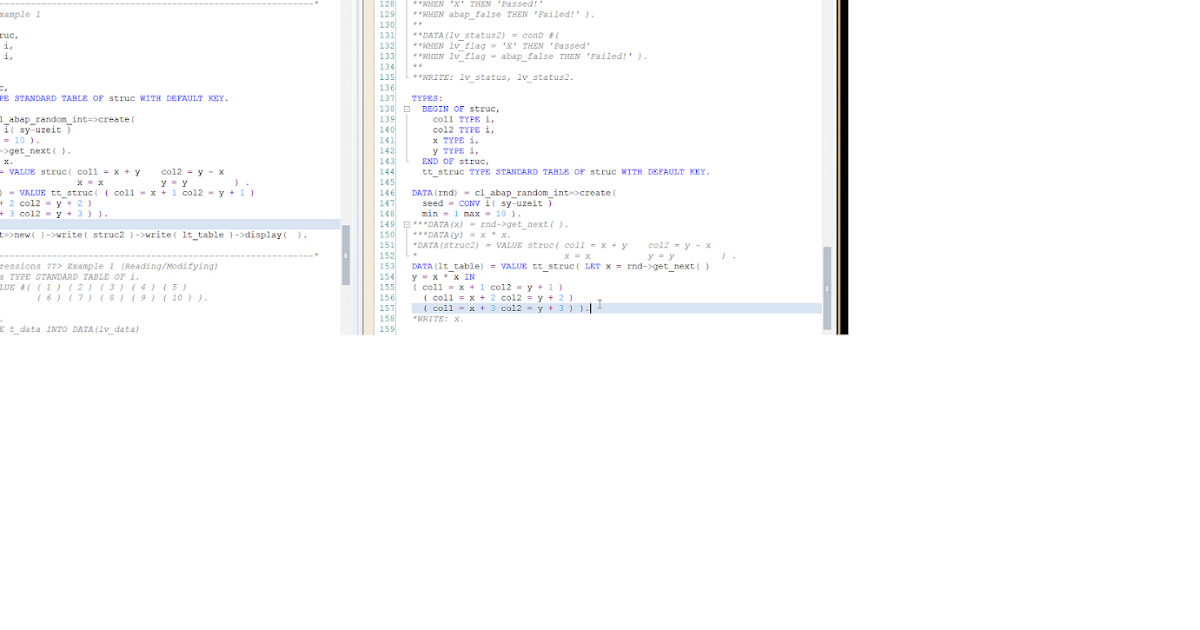
Task: Click the PE STANDARD TABLE OF struc text in left pane
Action: tap(100, 98)
